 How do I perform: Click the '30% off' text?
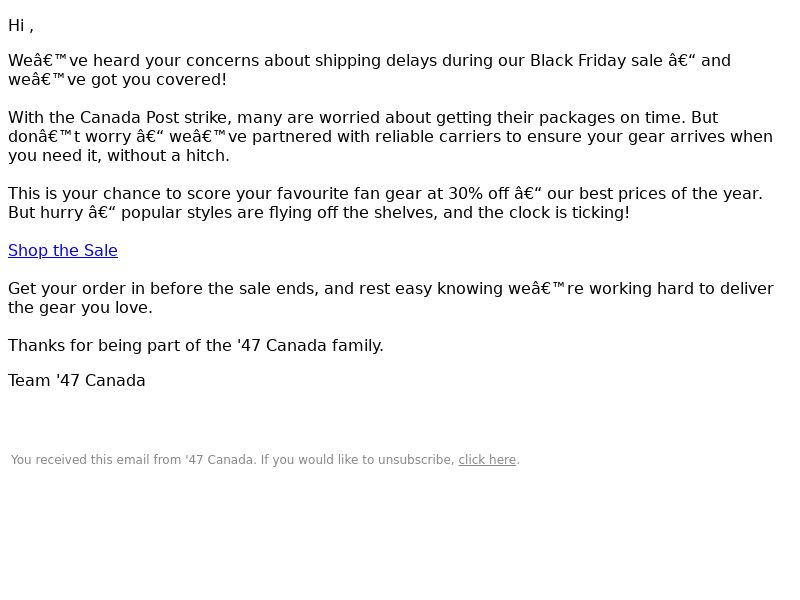coord(478,194)
